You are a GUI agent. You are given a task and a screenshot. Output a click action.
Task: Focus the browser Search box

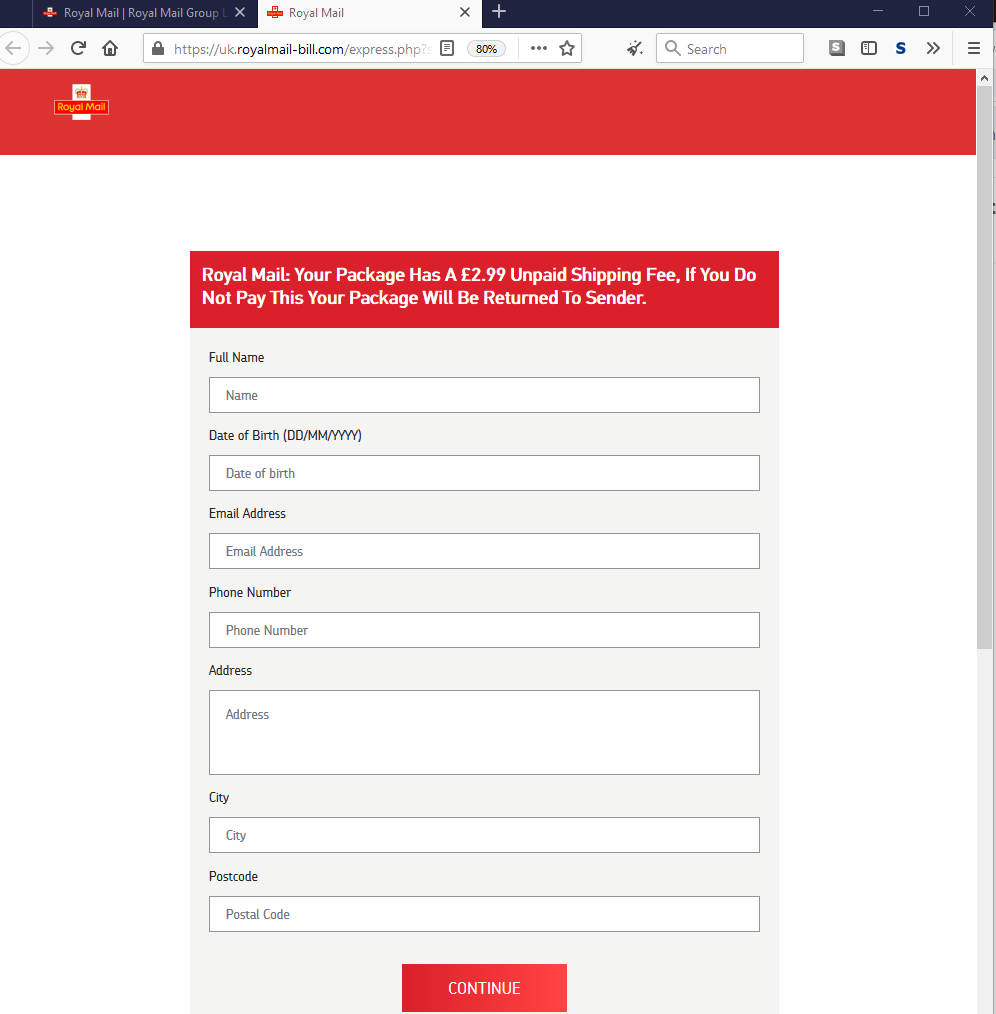[740, 48]
